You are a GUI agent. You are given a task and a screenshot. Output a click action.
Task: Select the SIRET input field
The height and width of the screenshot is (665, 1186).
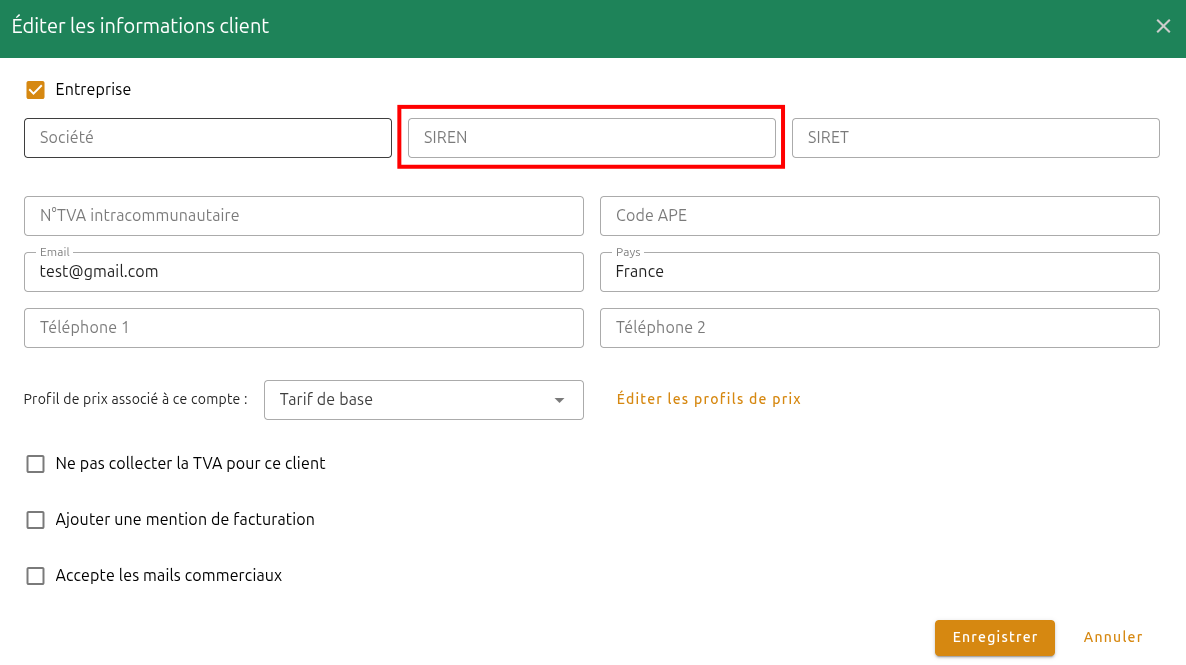[x=976, y=138]
